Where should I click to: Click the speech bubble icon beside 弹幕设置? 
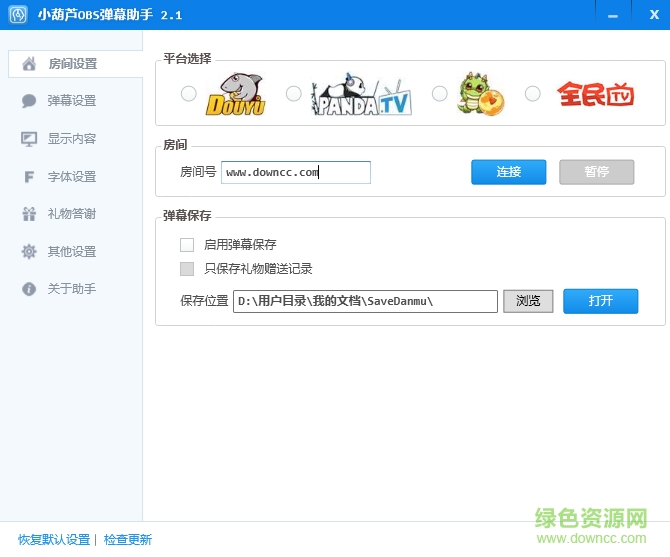click(x=29, y=101)
